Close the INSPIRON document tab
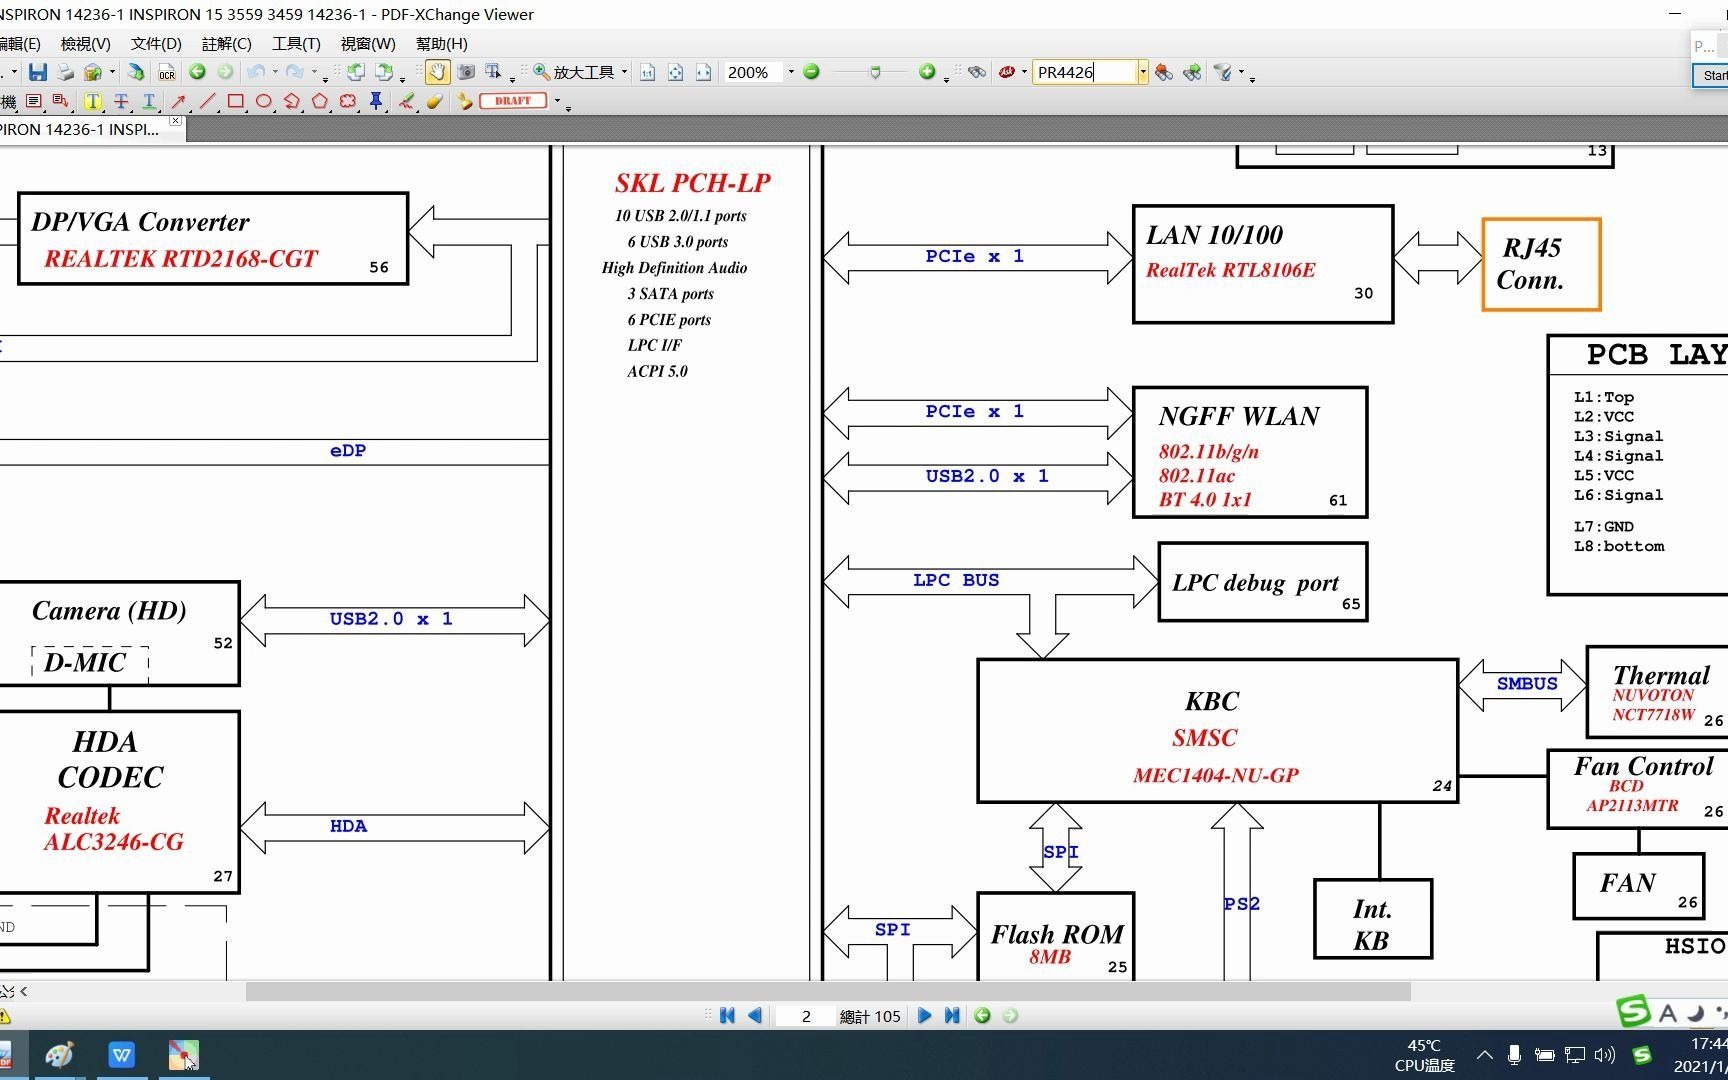This screenshot has height=1080, width=1728. 175,121
